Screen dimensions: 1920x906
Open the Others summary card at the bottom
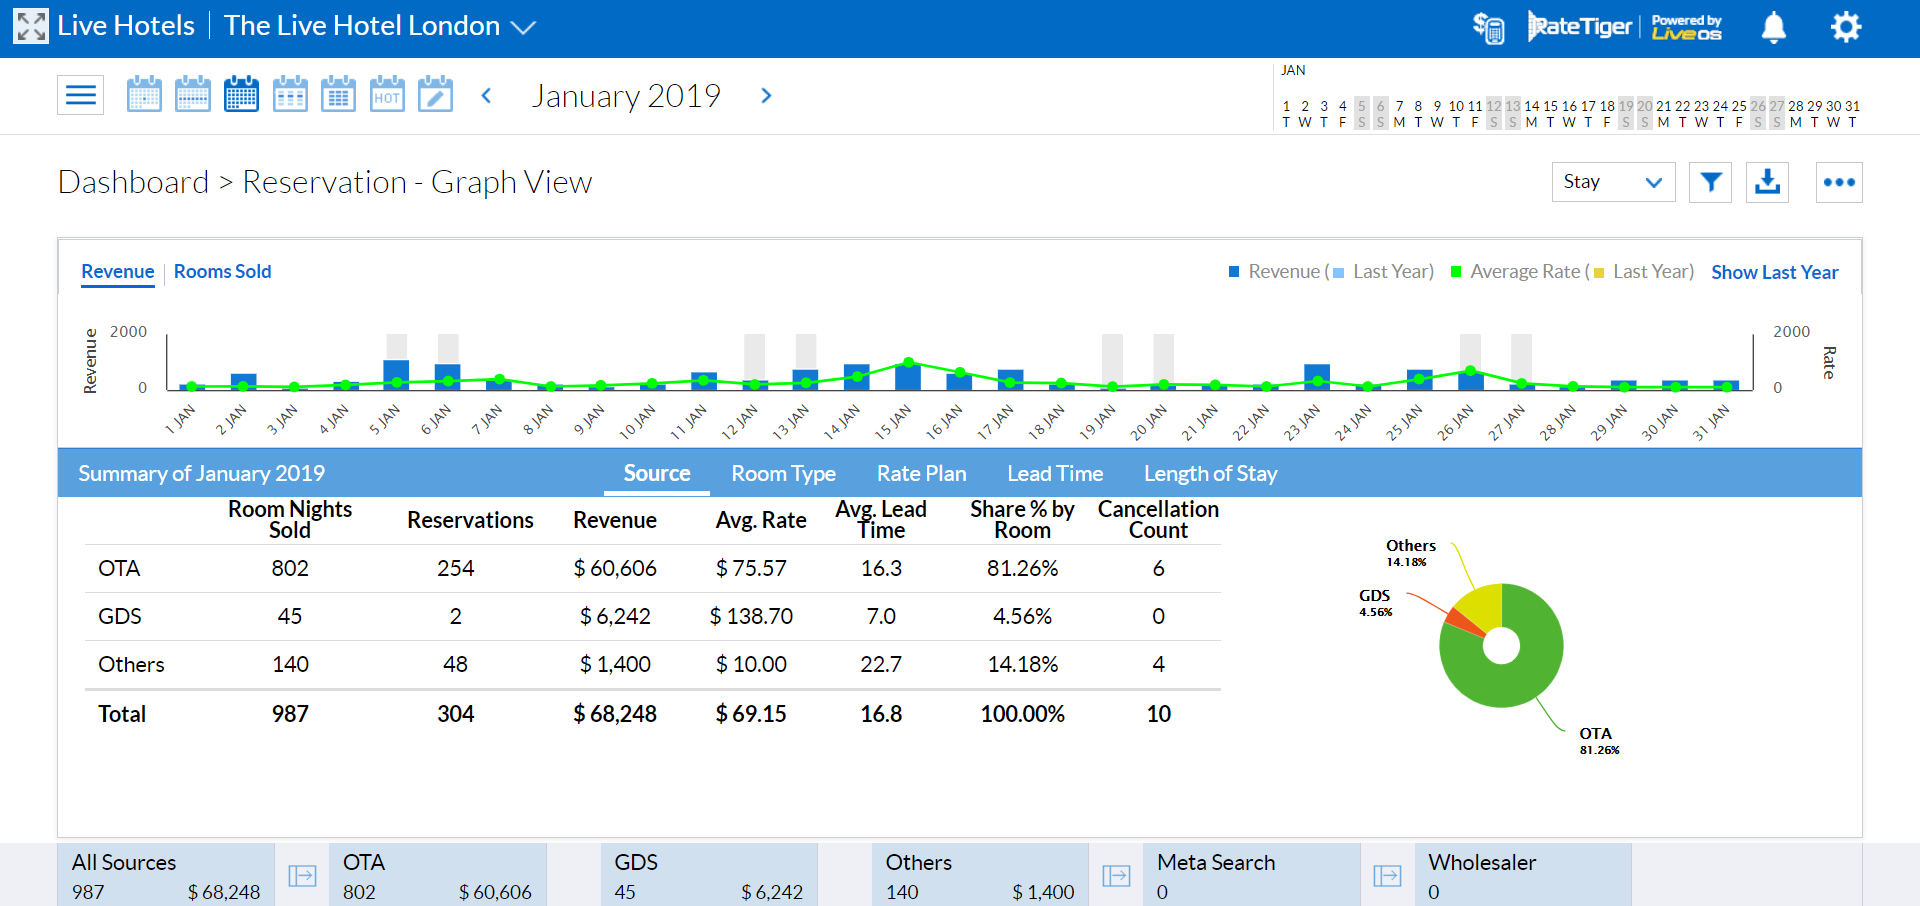point(980,875)
